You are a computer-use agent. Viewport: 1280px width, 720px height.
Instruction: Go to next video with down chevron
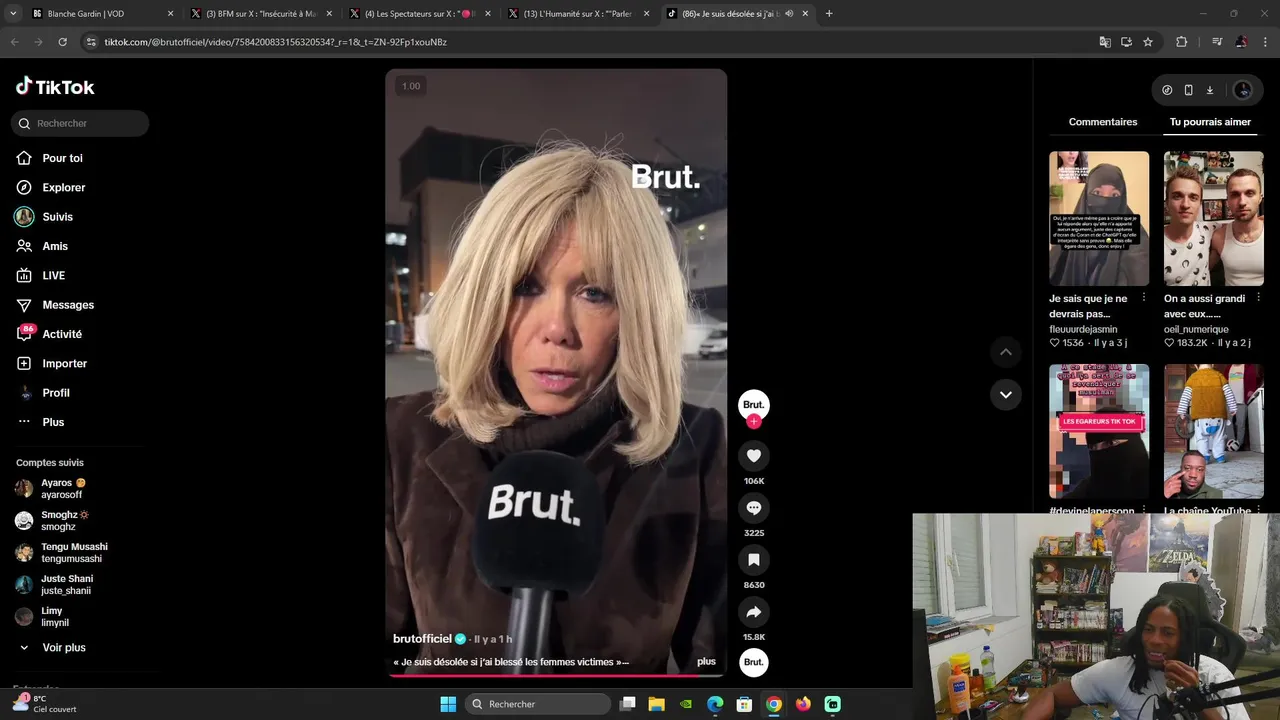point(1006,394)
